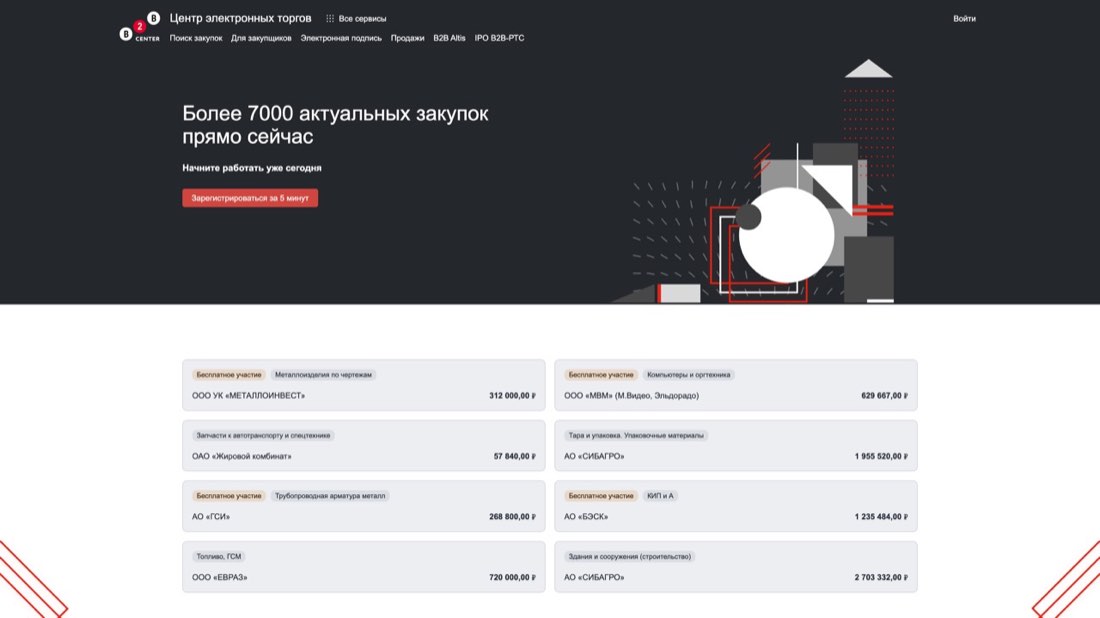The height and width of the screenshot is (618, 1100).
Task: Go to Электронная подпись
Action: (x=341, y=39)
